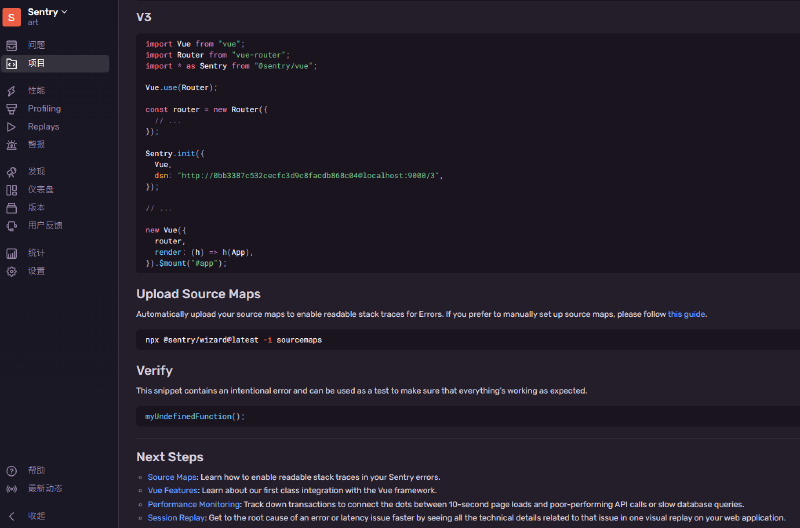Follow the "this guide" source maps link
800x528 pixels.
686,314
